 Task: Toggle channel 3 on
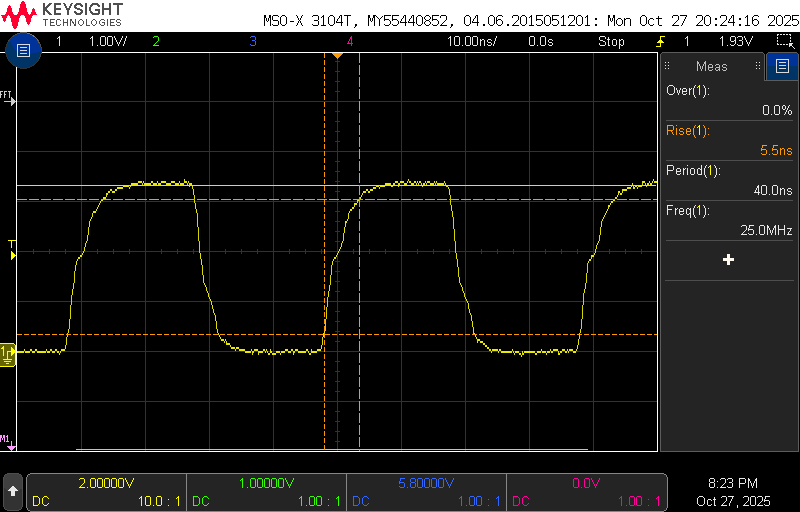(253, 41)
